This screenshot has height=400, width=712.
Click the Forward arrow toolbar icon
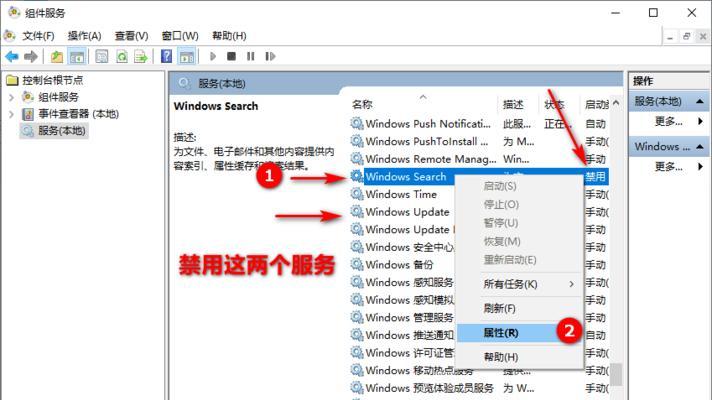coord(31,57)
